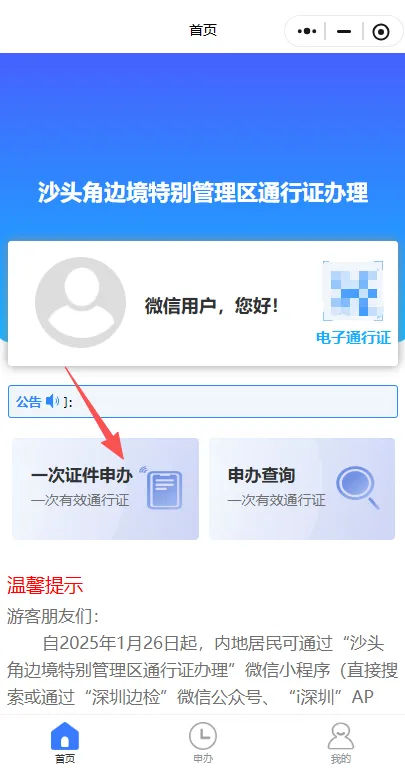Tap the 公告 announcement bar
Viewport: 405px width, 768px height.
coord(203,402)
